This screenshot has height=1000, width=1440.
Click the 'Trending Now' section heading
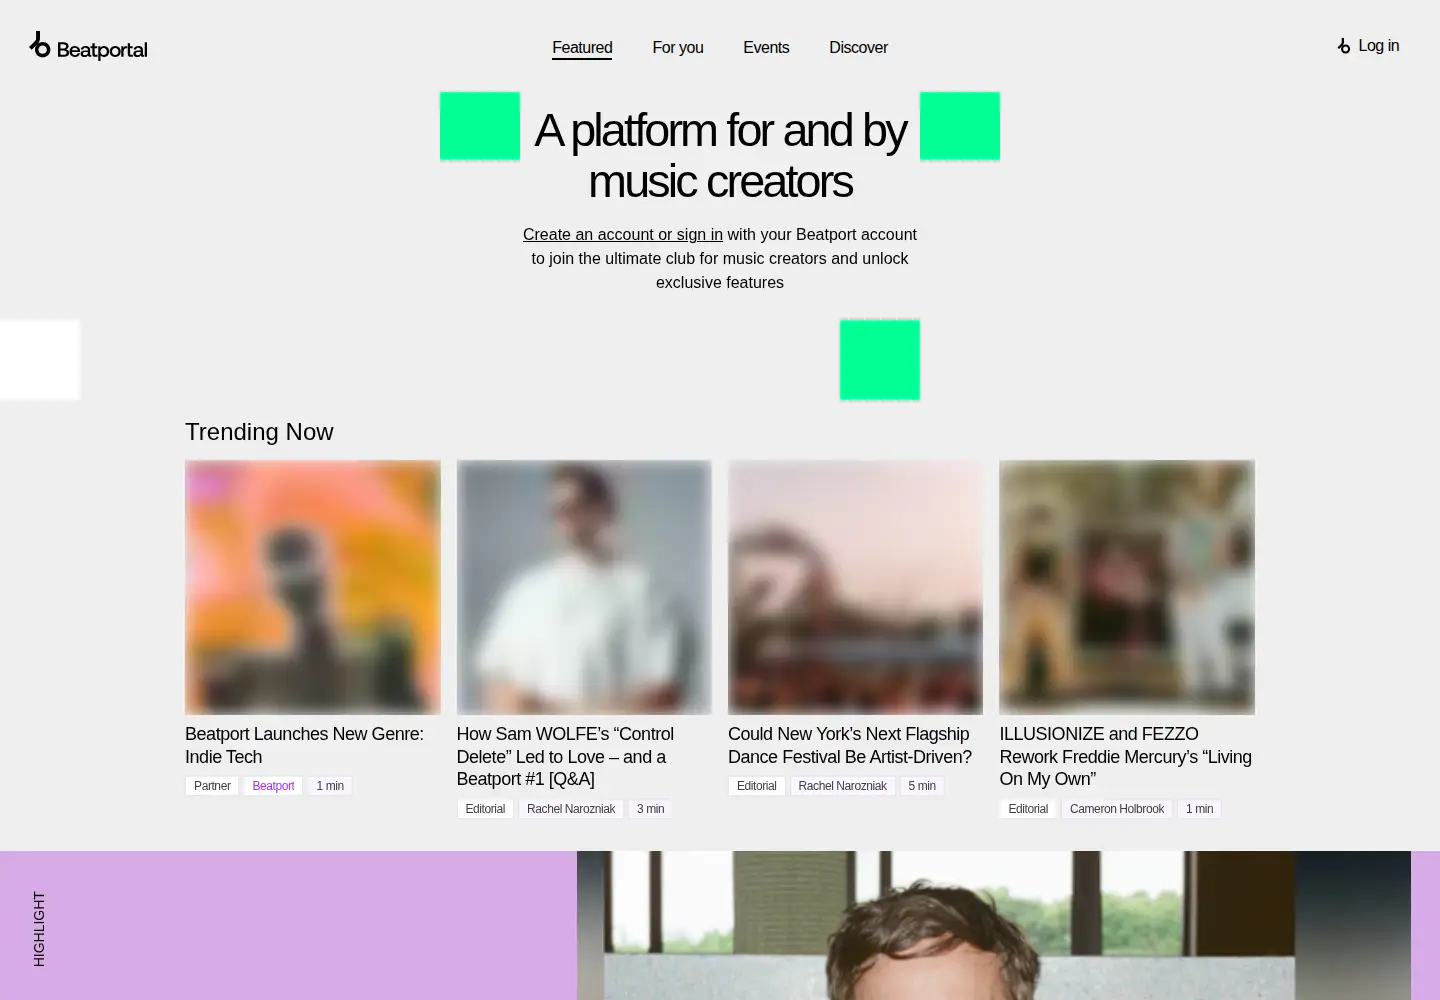pyautogui.click(x=259, y=432)
